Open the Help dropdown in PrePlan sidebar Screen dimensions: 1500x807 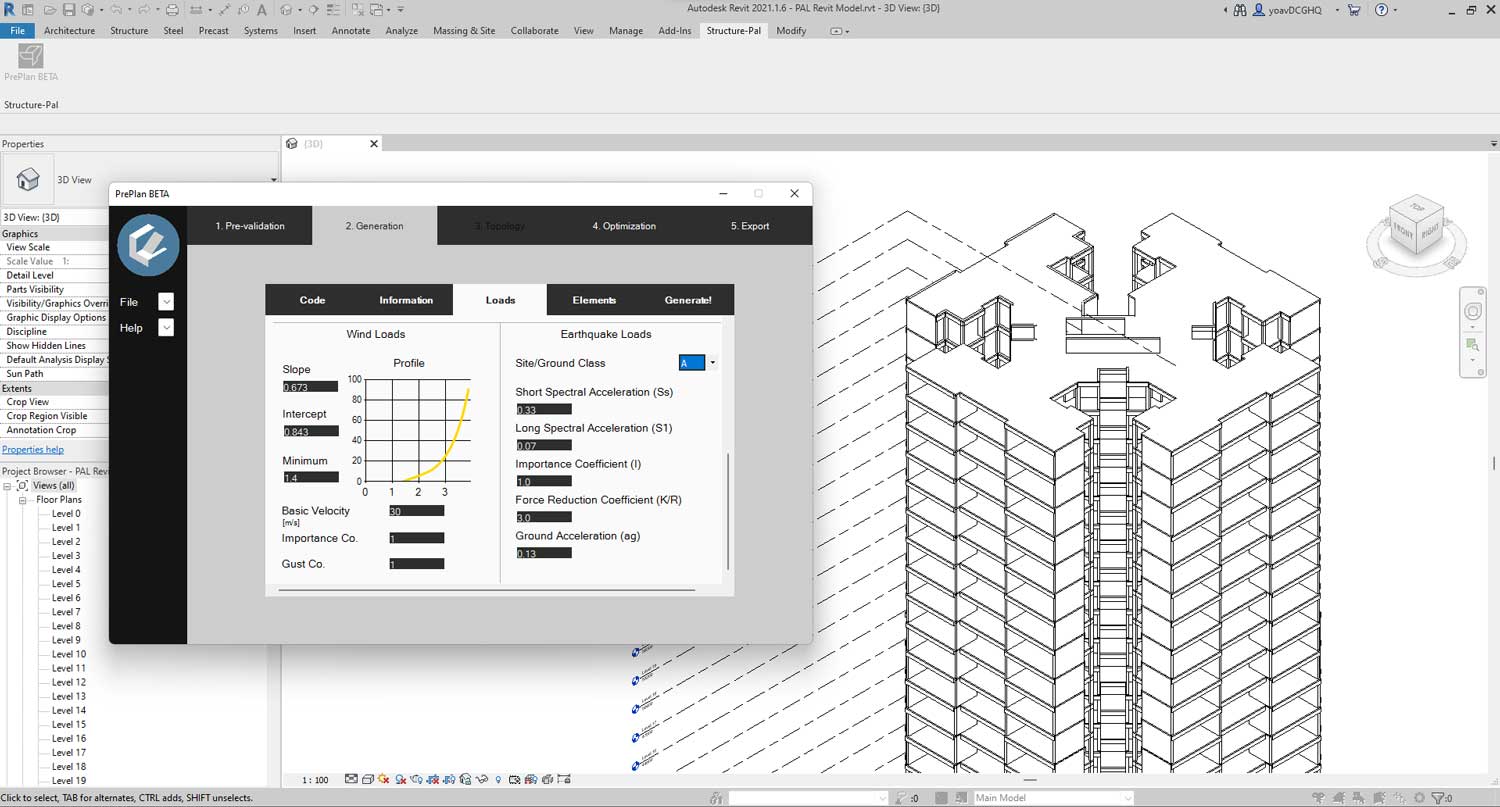point(166,328)
